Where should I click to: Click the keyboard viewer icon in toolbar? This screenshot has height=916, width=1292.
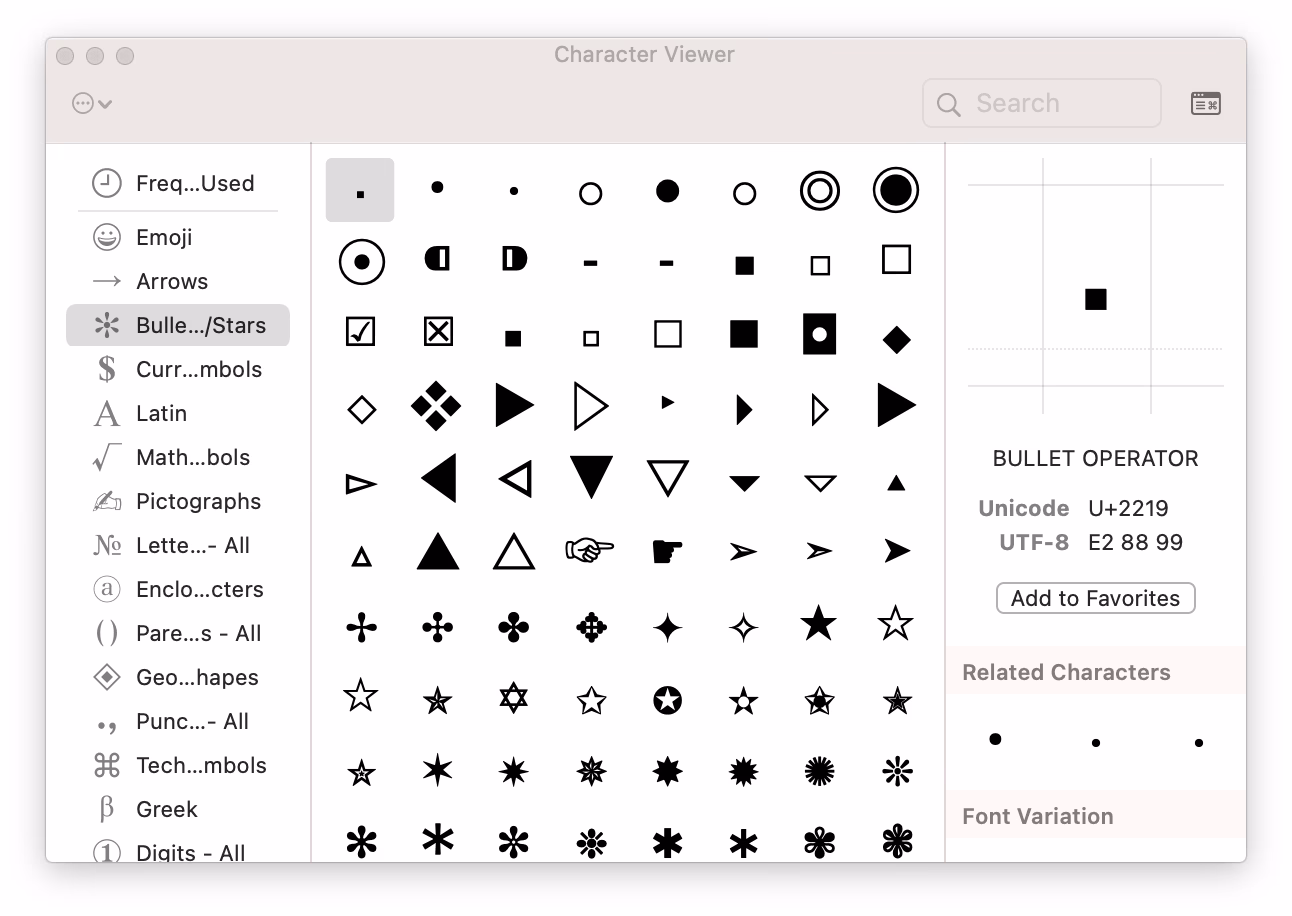1205,102
